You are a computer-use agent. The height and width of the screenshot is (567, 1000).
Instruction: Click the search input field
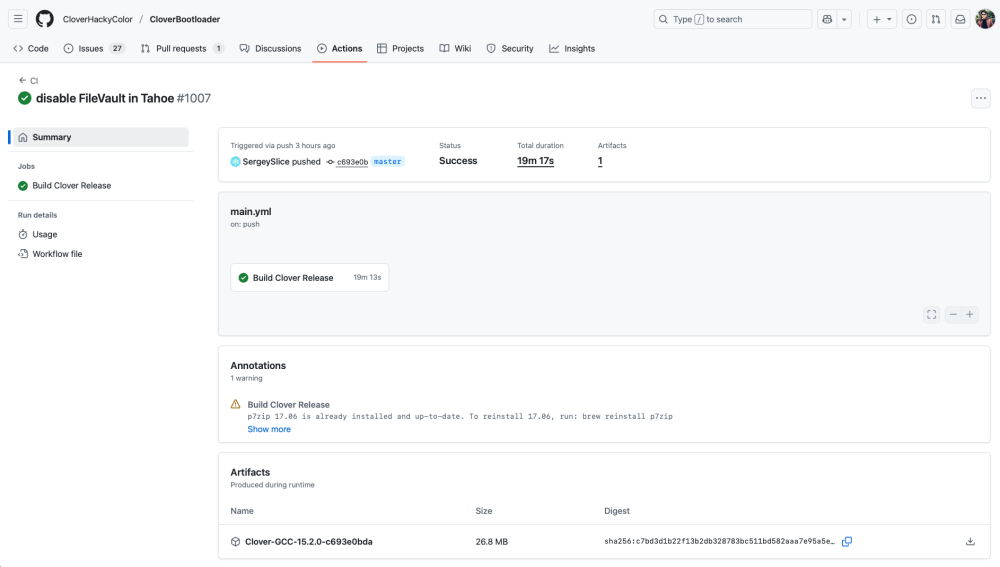point(733,19)
